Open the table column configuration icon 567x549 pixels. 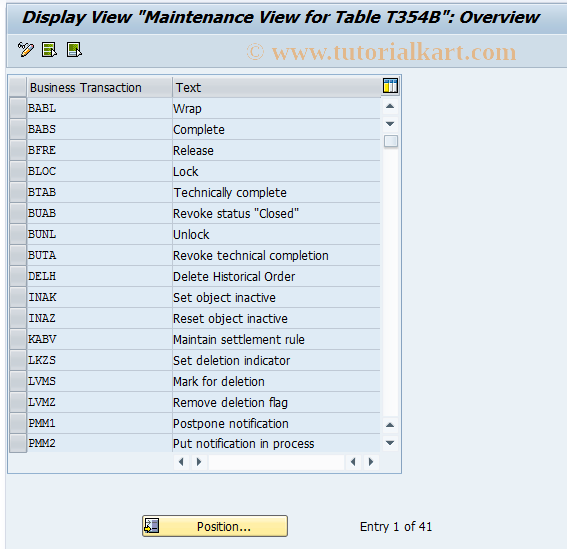pyautogui.click(x=390, y=86)
